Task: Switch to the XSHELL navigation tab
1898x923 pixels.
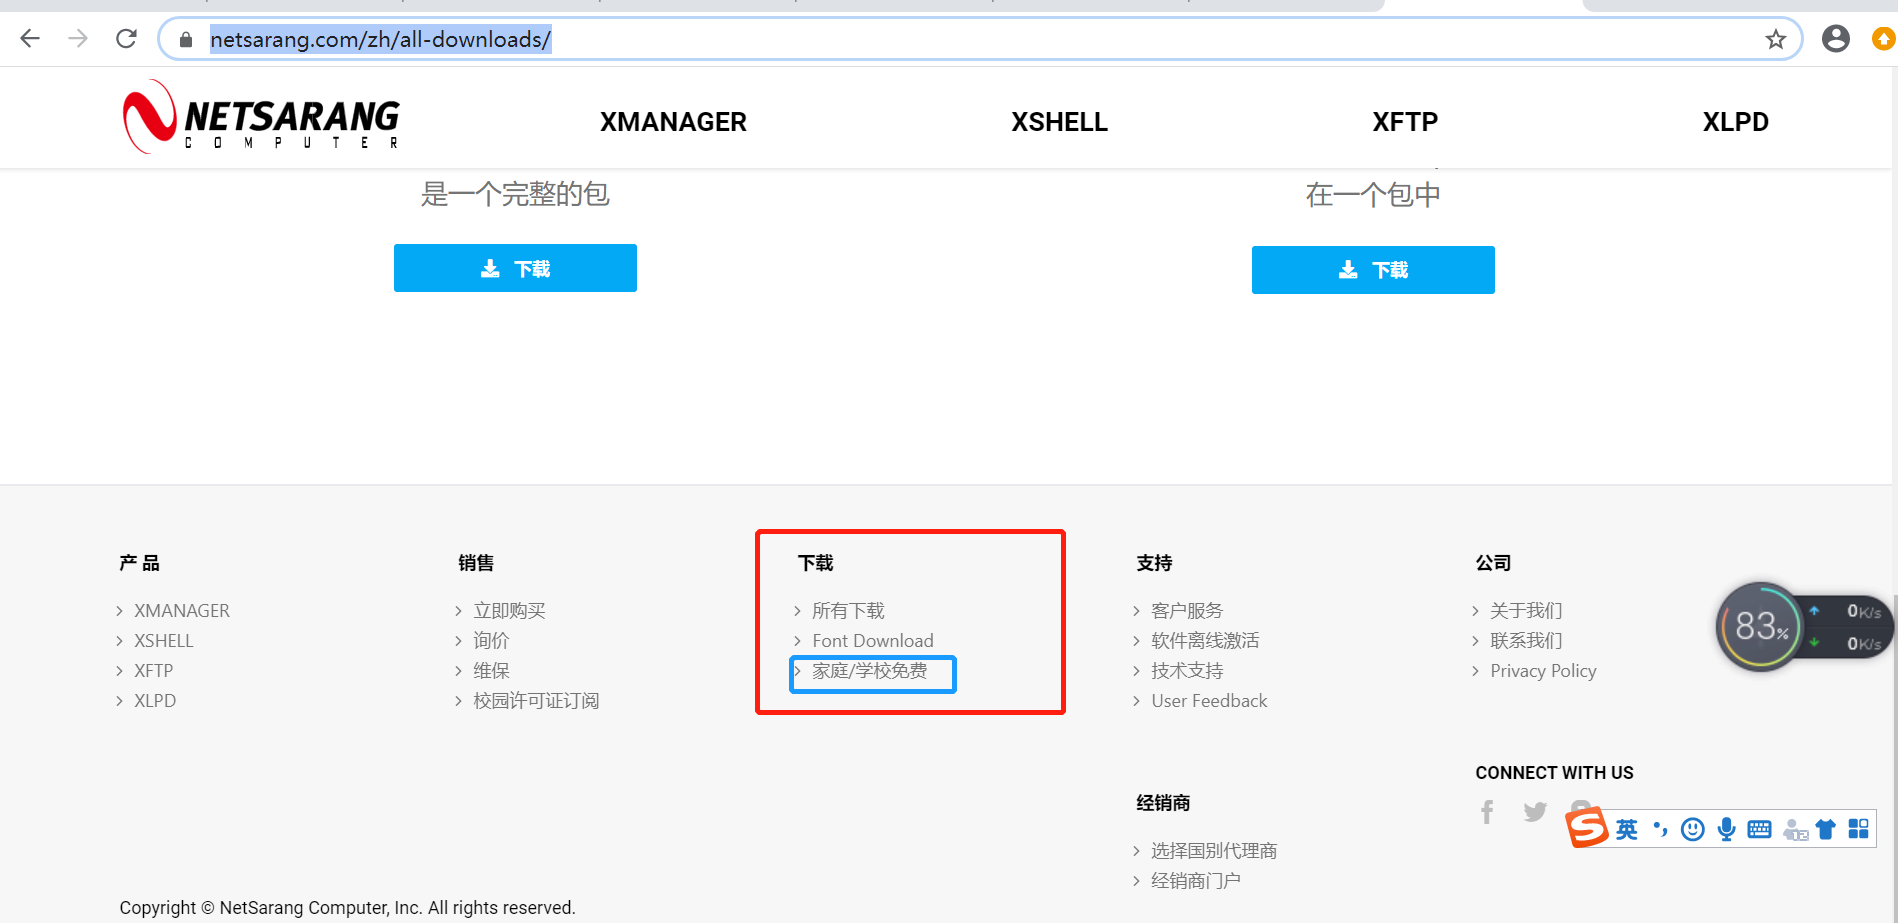Action: pos(1059,121)
